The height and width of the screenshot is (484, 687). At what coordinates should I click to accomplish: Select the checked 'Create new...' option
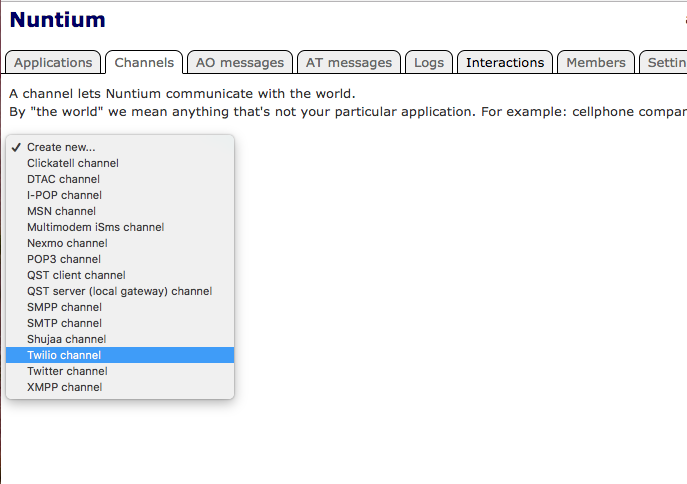coord(120,147)
